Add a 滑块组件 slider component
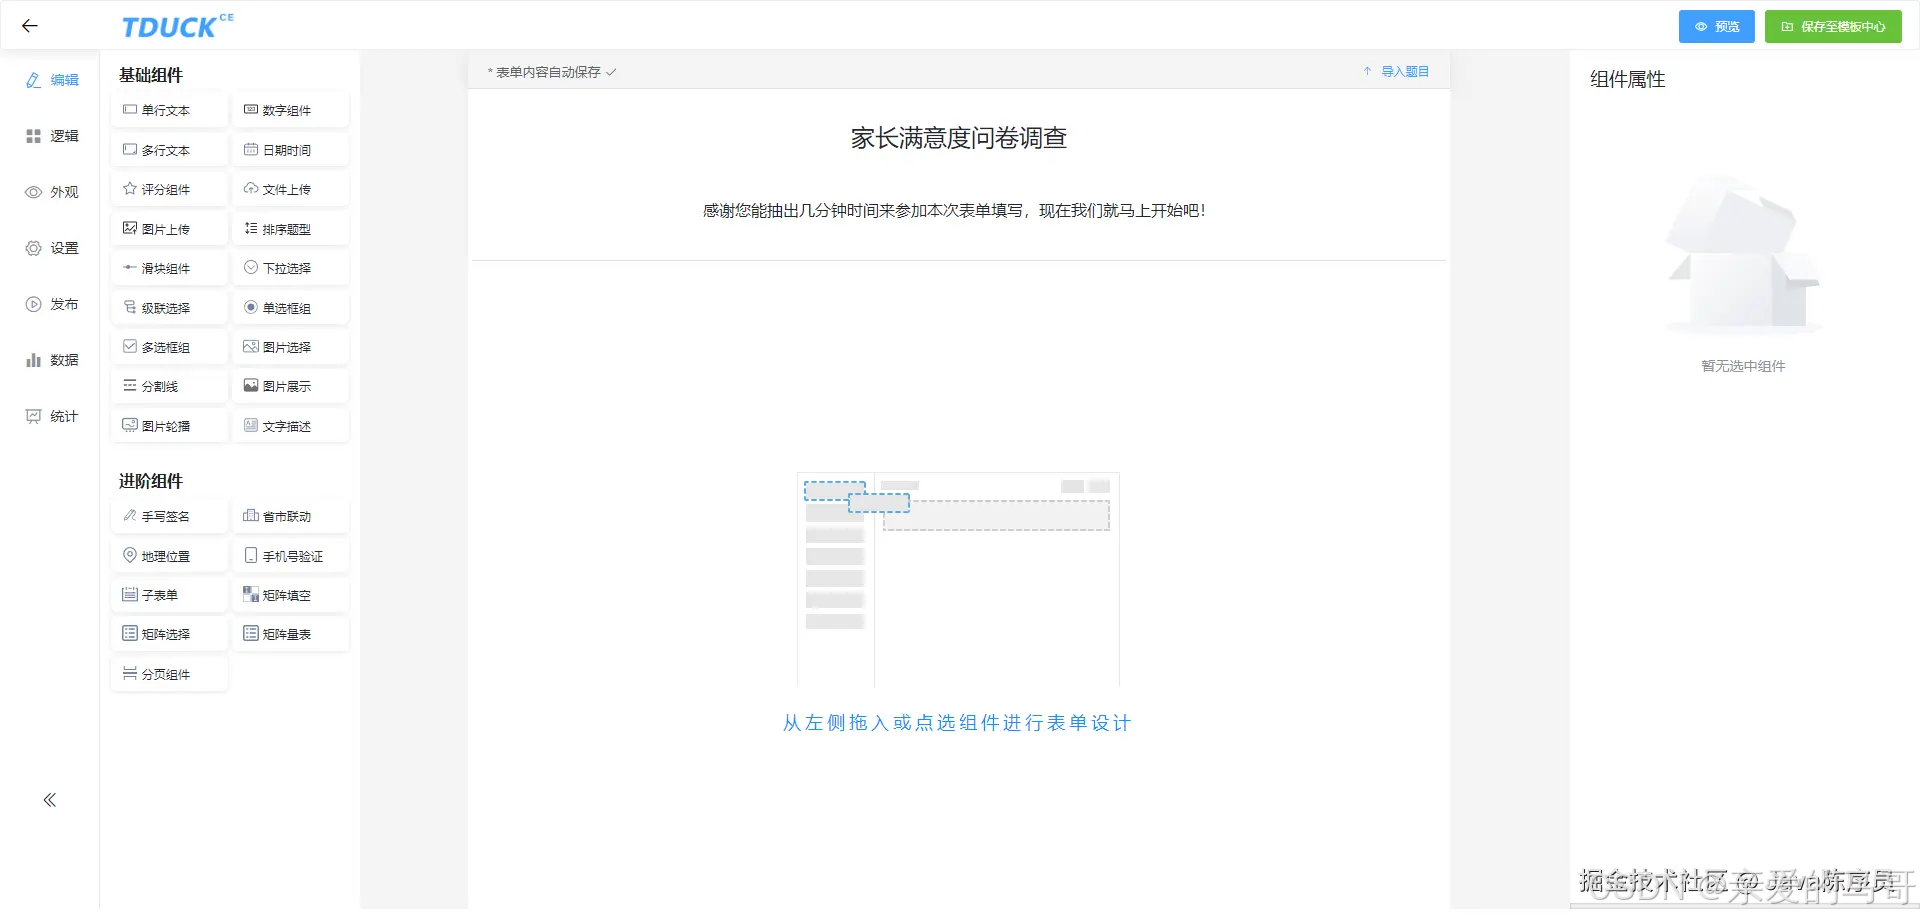The width and height of the screenshot is (1920, 919). [x=170, y=268]
